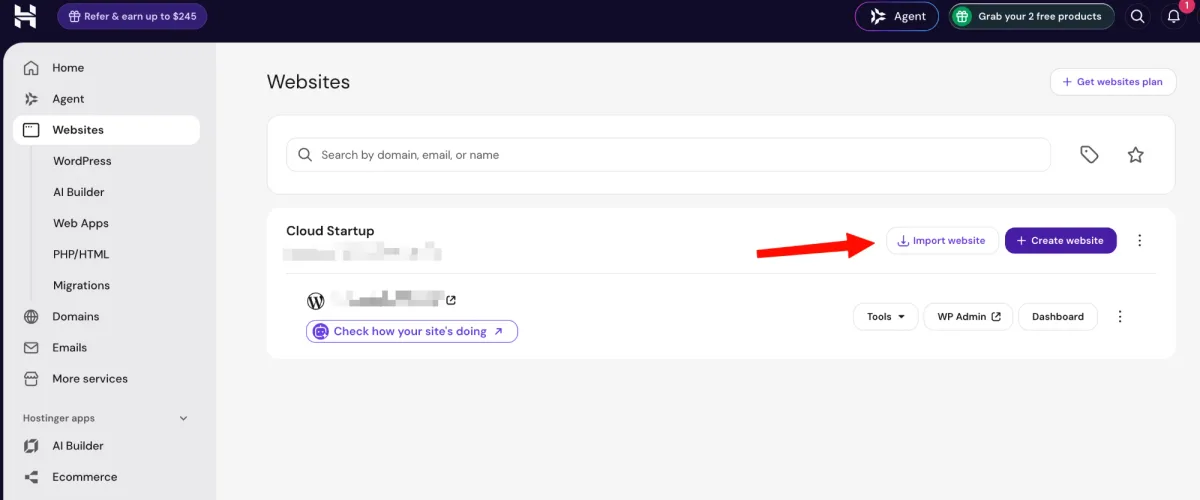
Task: Open PHP/HTML submenu item
Action: tap(81, 254)
